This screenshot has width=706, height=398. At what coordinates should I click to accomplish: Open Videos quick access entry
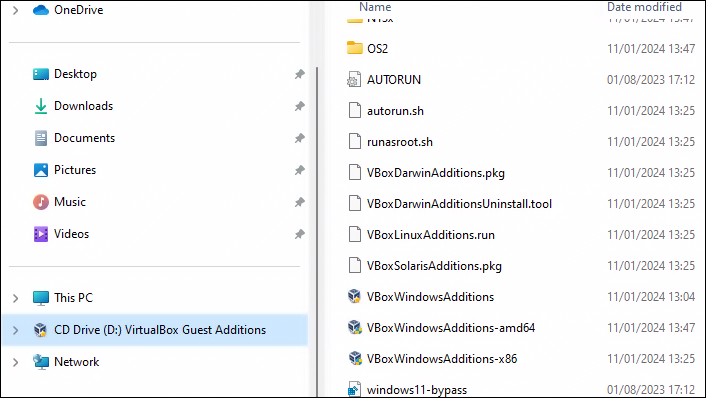71,234
